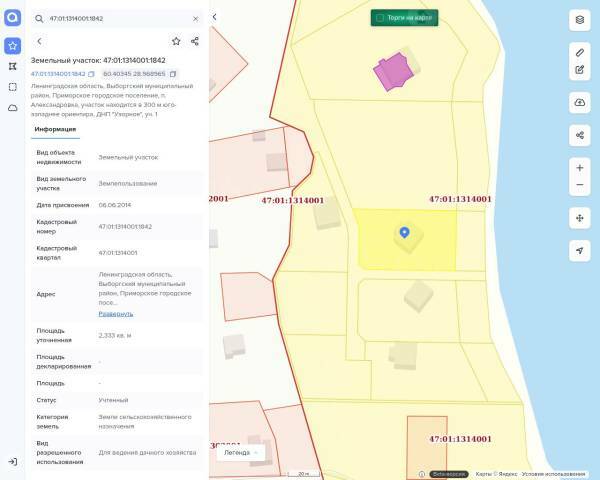600x480 pixels.
Task: Switch to the Информация tab
Action: [x=55, y=129]
